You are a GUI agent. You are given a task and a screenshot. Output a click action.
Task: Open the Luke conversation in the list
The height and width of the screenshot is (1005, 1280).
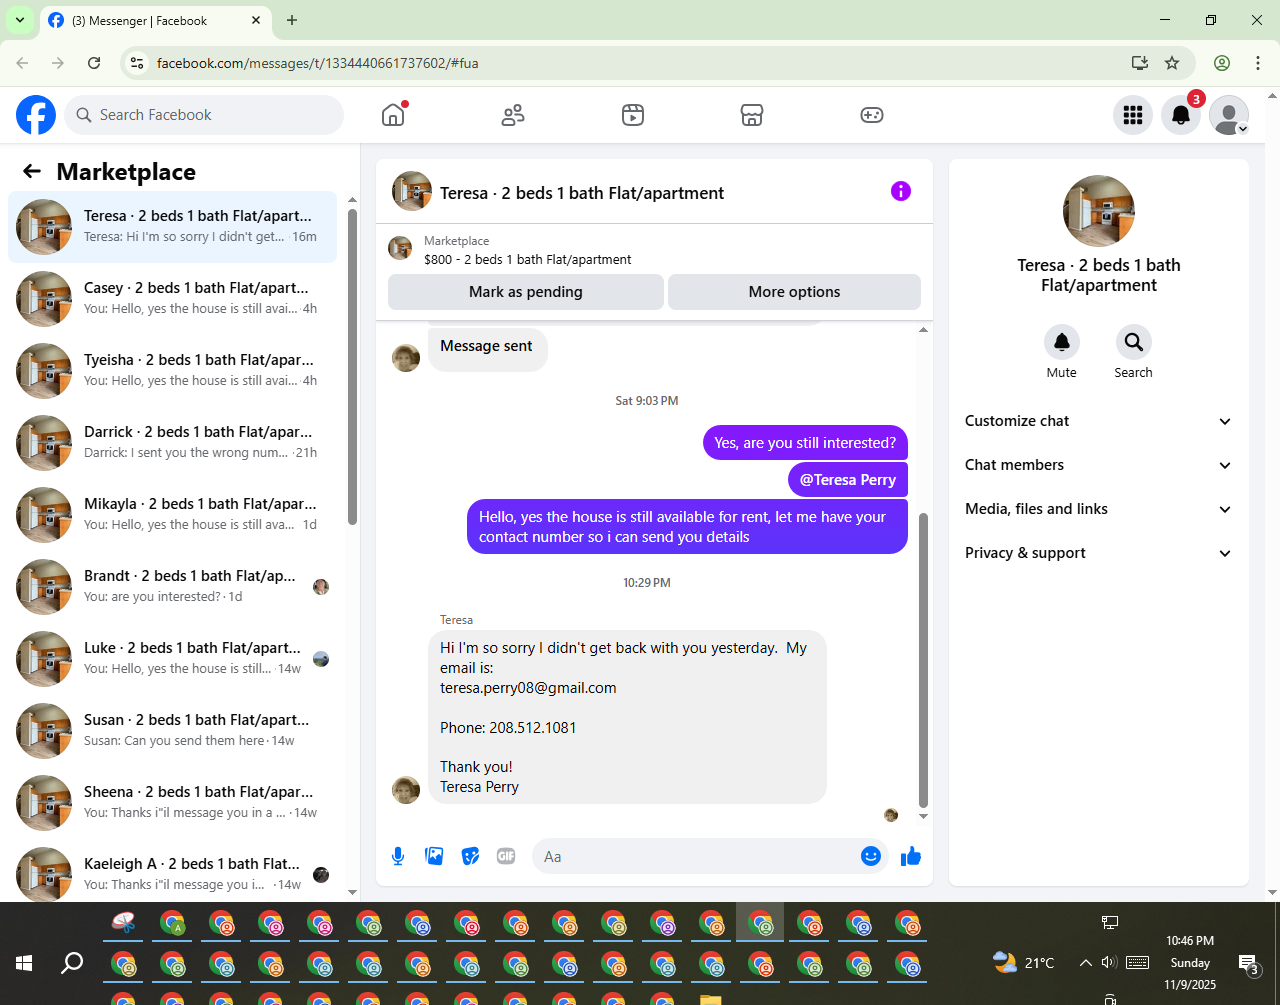[x=172, y=659]
